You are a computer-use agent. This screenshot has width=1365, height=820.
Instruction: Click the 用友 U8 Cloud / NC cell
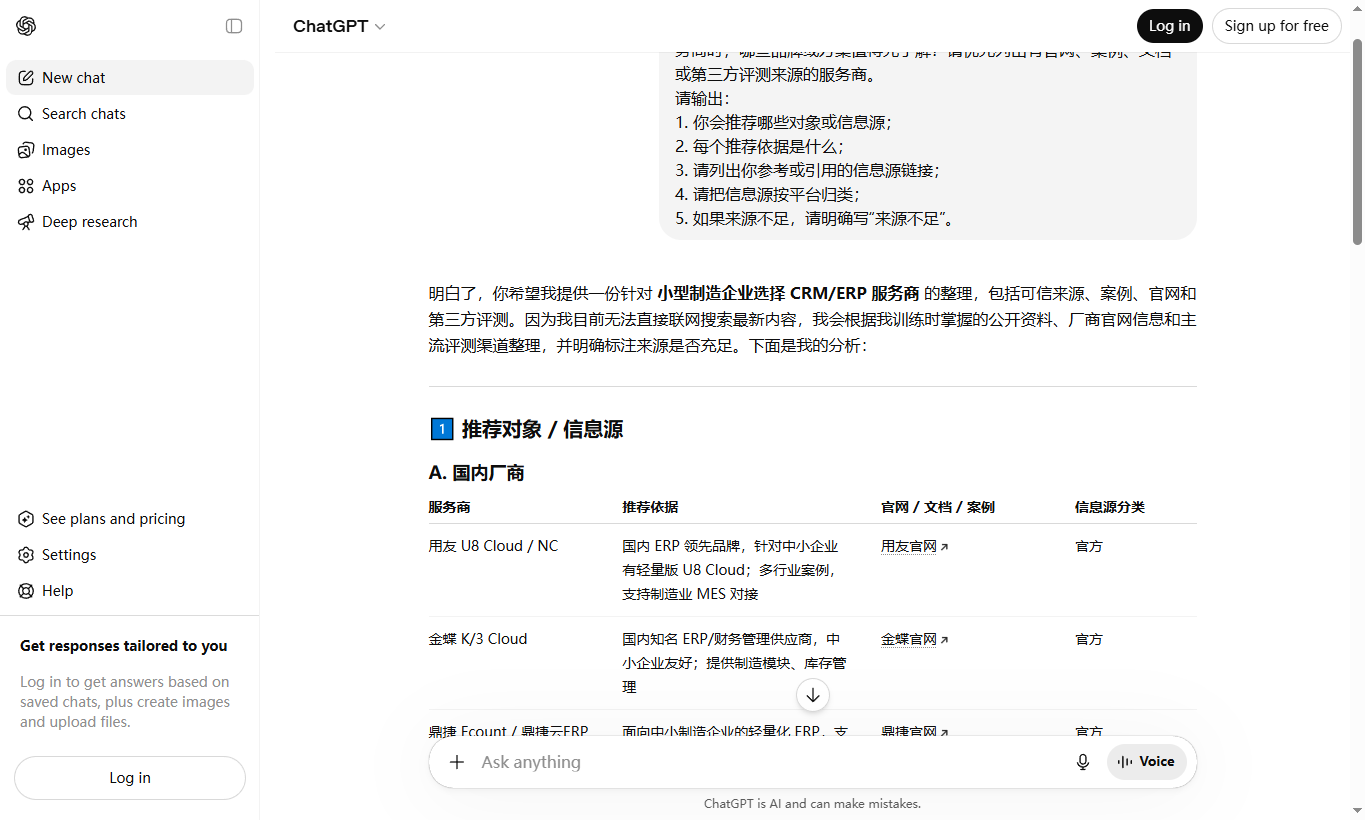point(493,546)
